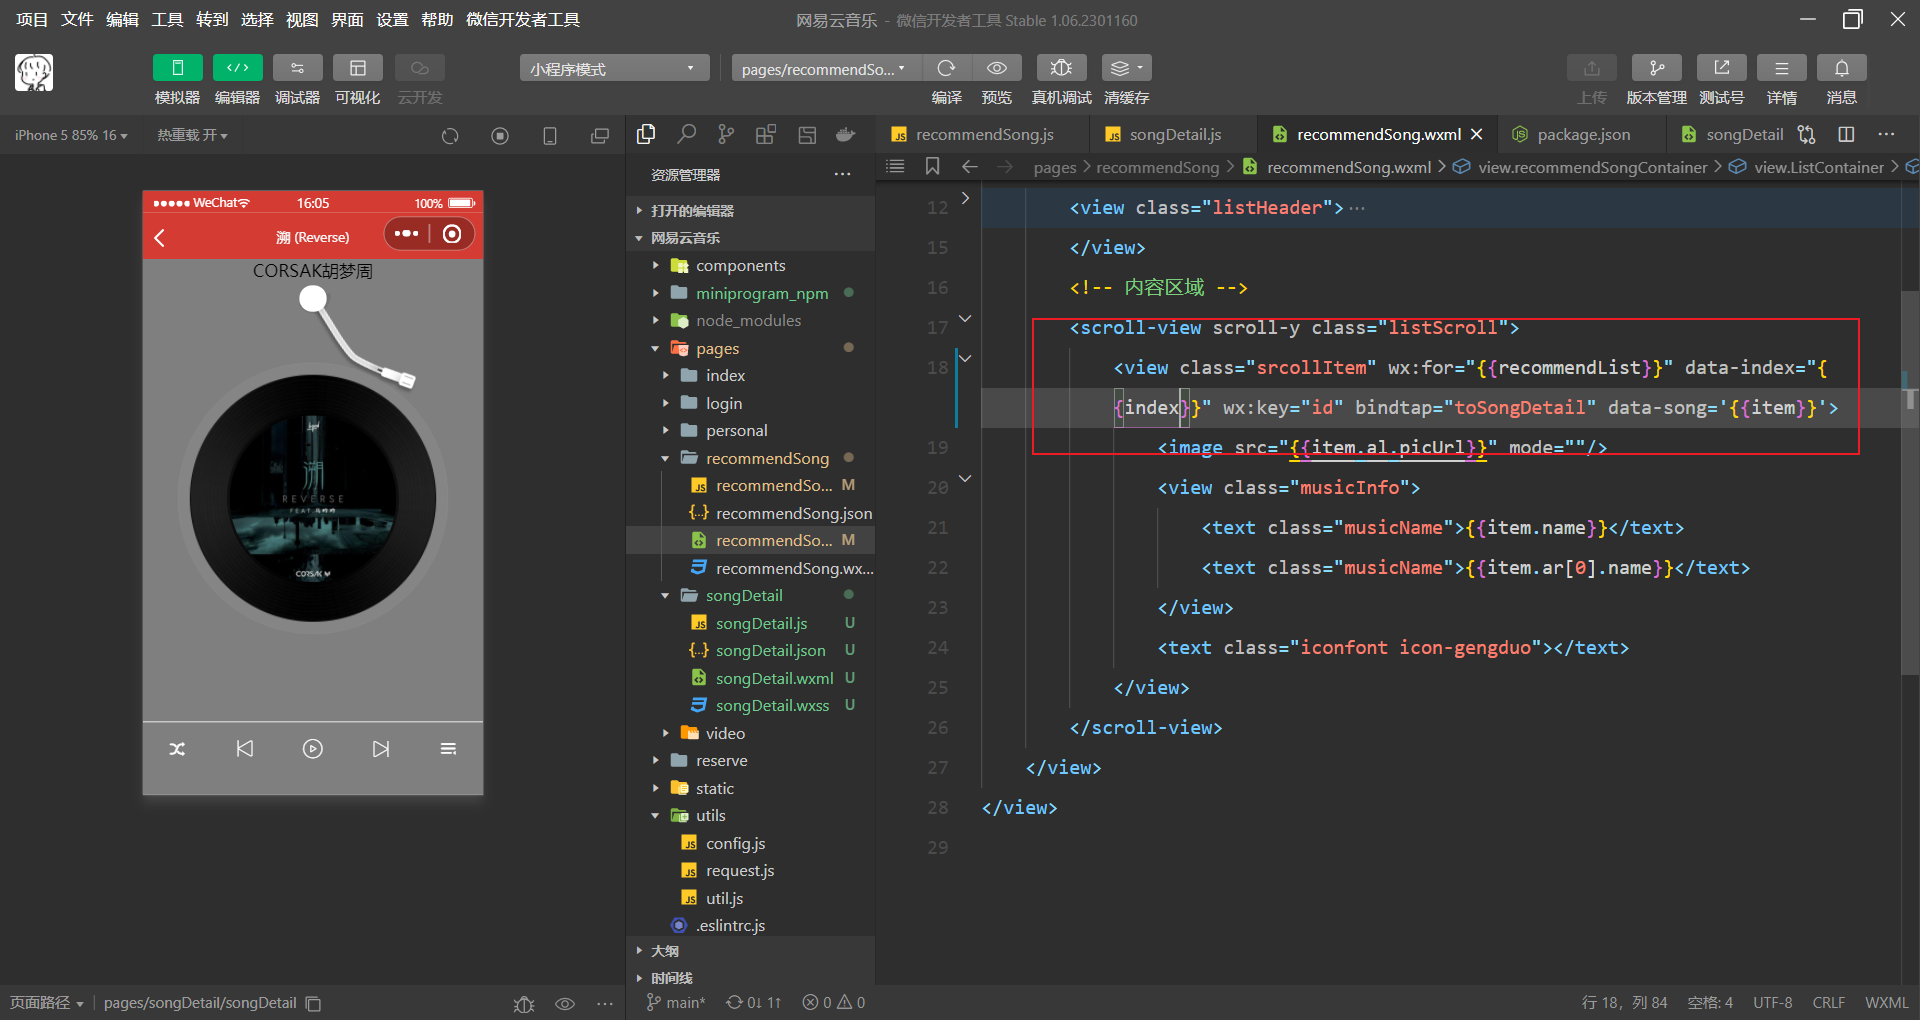The width and height of the screenshot is (1920, 1020).
Task: Click the simulator stop record icon
Action: [x=500, y=136]
